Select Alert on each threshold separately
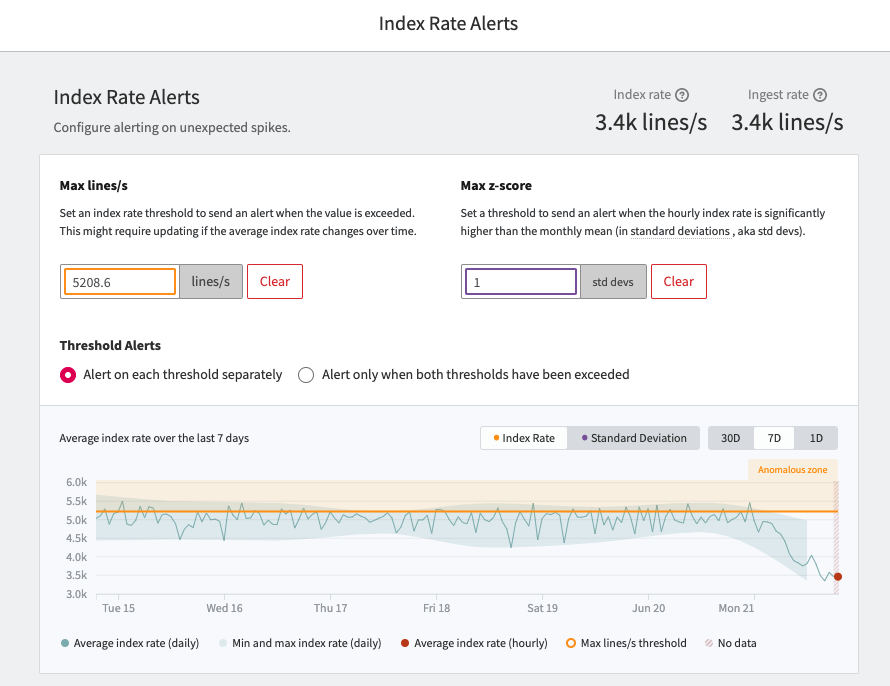The height and width of the screenshot is (686, 890). click(x=68, y=375)
